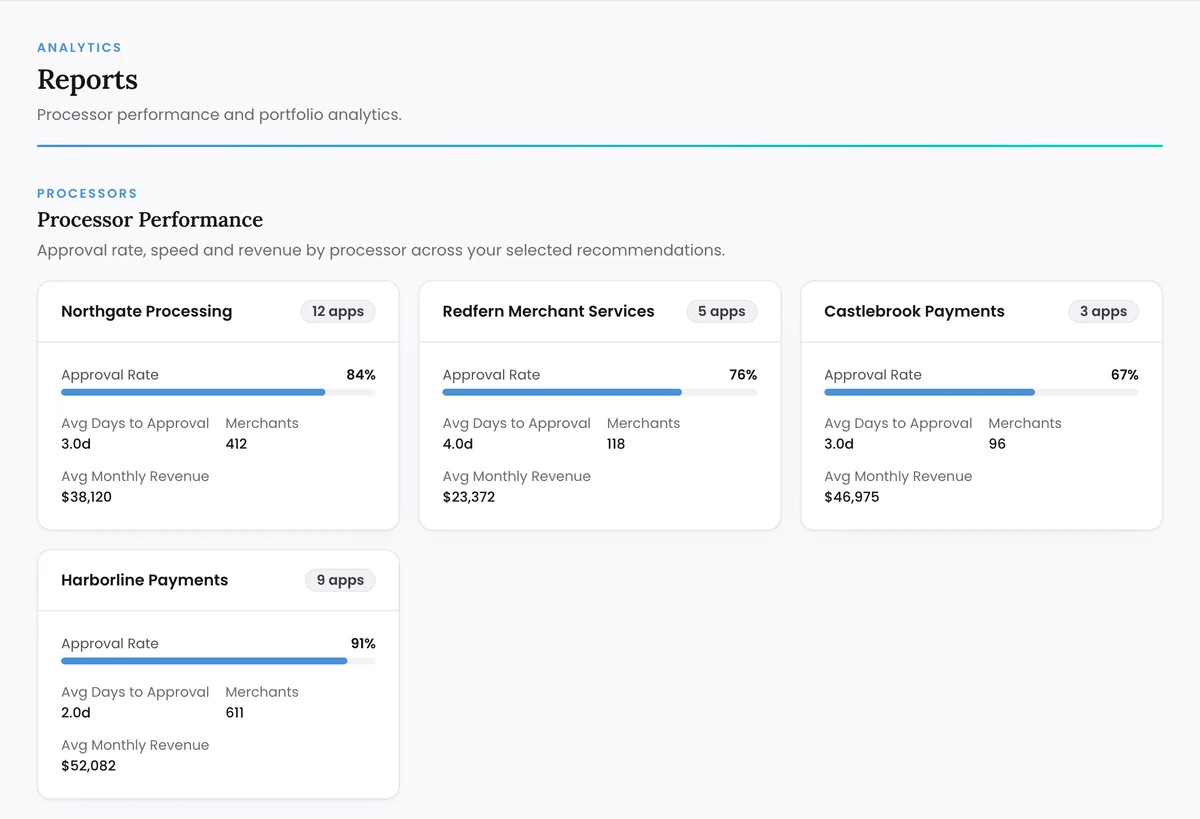Click the 12 apps badge
This screenshot has width=1200, height=819.
point(338,311)
